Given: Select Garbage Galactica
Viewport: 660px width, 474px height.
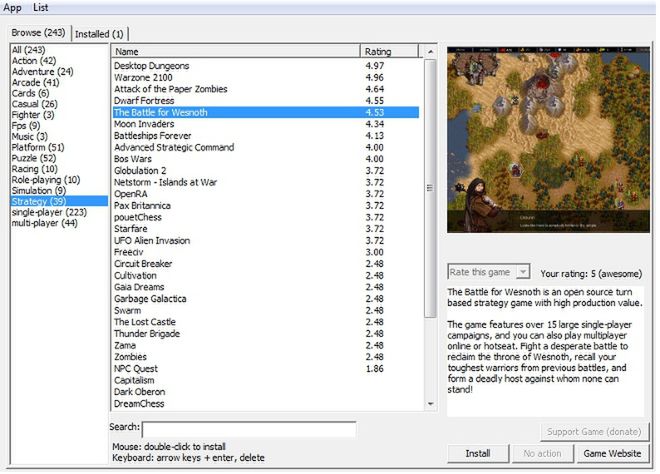Looking at the screenshot, I should point(266,299).
